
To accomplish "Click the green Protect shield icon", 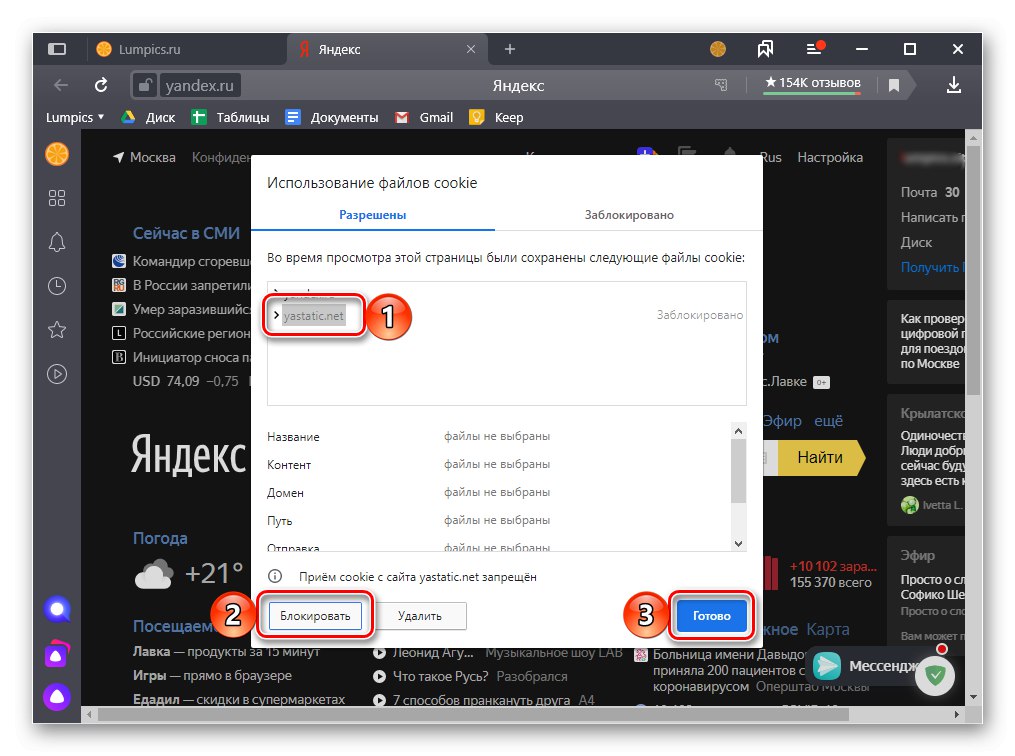I will point(935,676).
